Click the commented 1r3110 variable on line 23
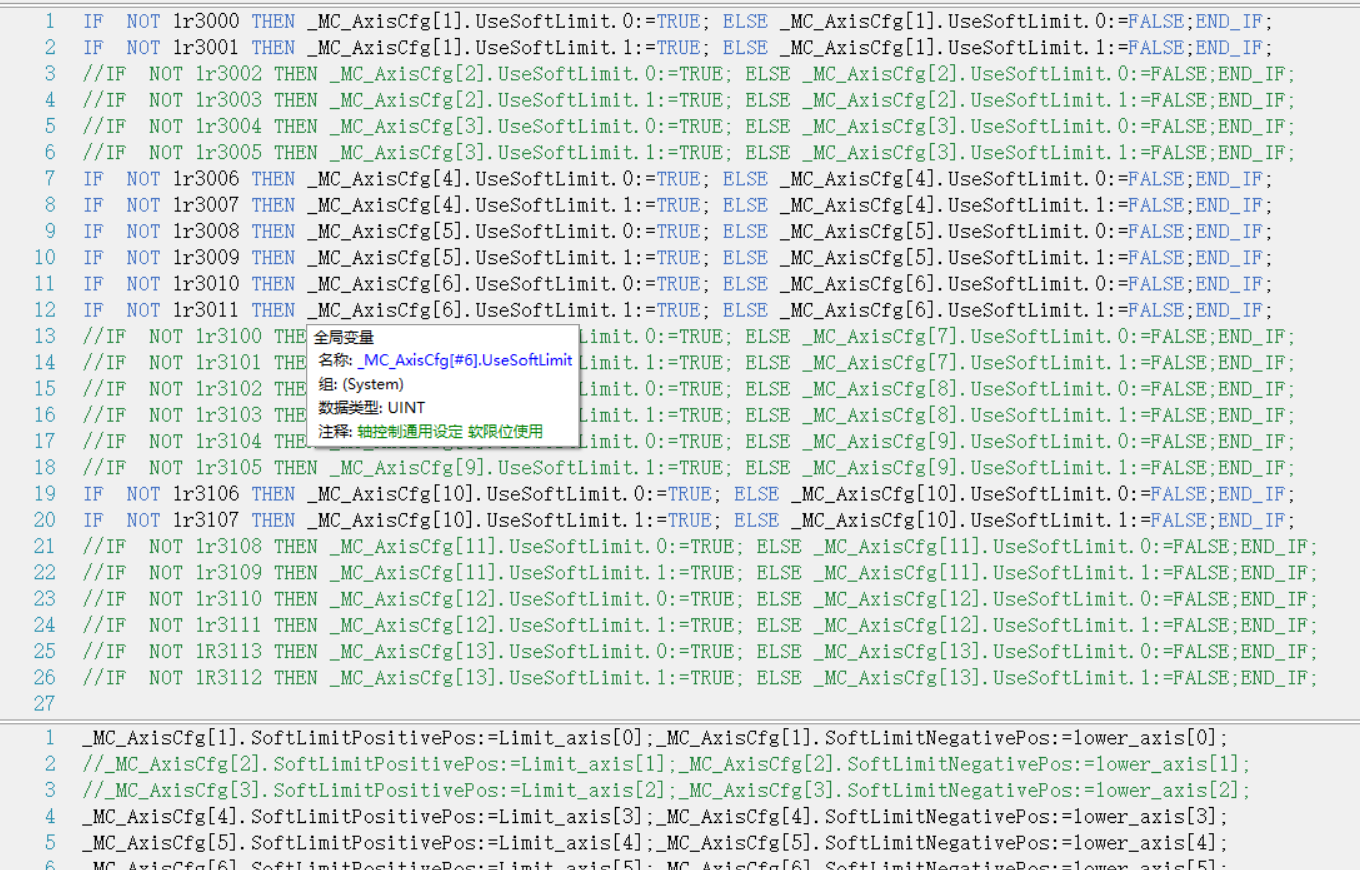1360x870 pixels. coord(228,599)
